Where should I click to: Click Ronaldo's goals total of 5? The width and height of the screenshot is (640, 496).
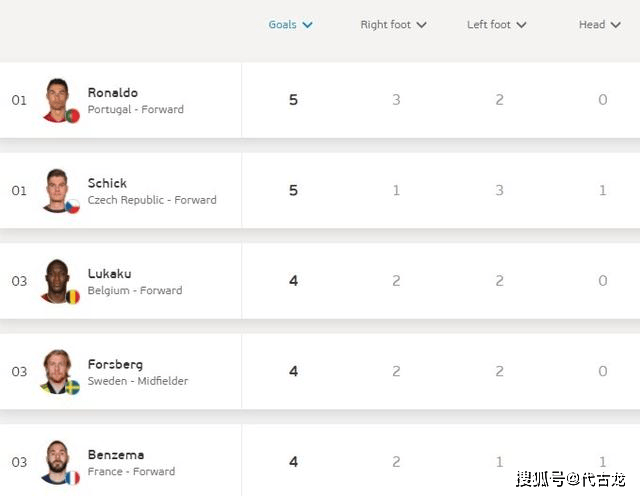coord(293,100)
